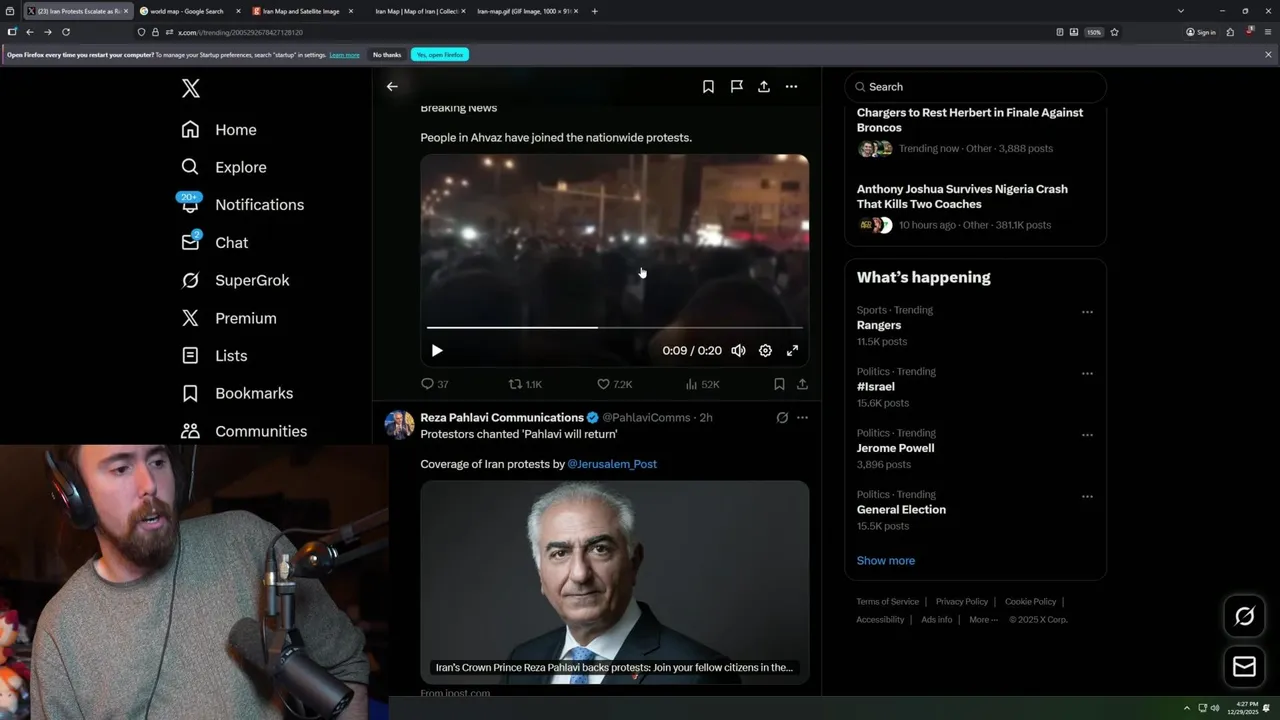Click No thanks on Firefox startup prompt
This screenshot has width=1280, height=720.
coord(387,55)
